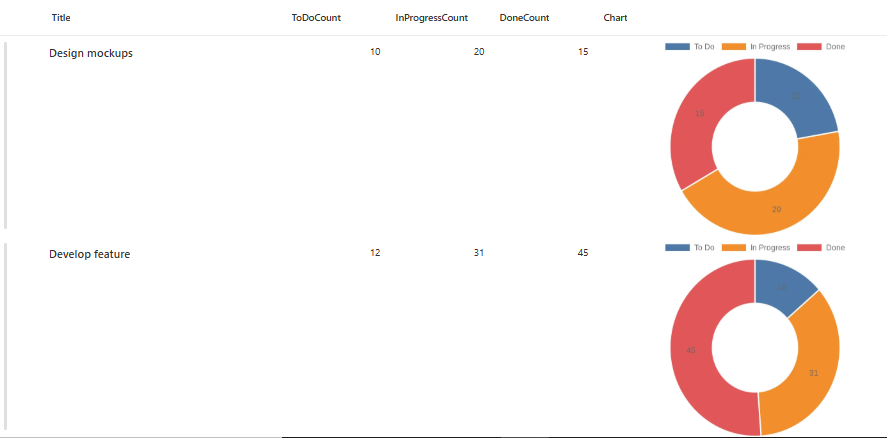This screenshot has width=887, height=438.
Task: Select InProgressCount value 31 in Develop feature row
Action: click(x=479, y=253)
